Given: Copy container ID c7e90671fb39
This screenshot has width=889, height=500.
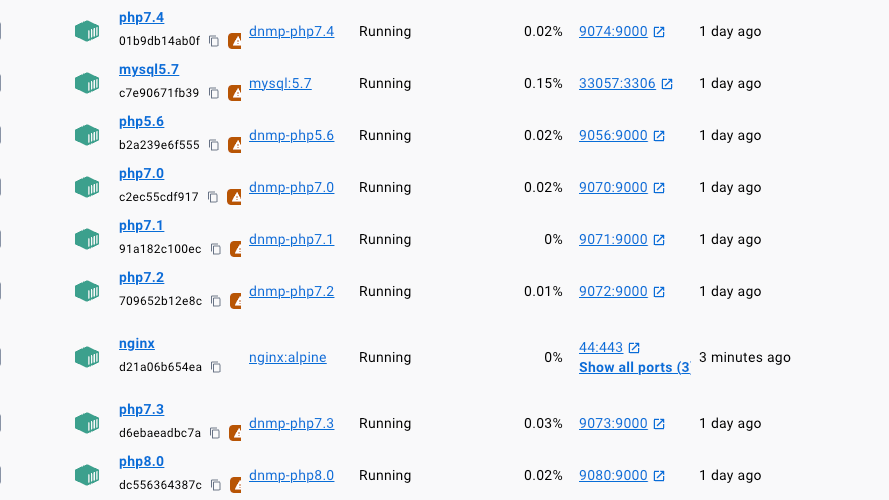Looking at the screenshot, I should pos(214,93).
